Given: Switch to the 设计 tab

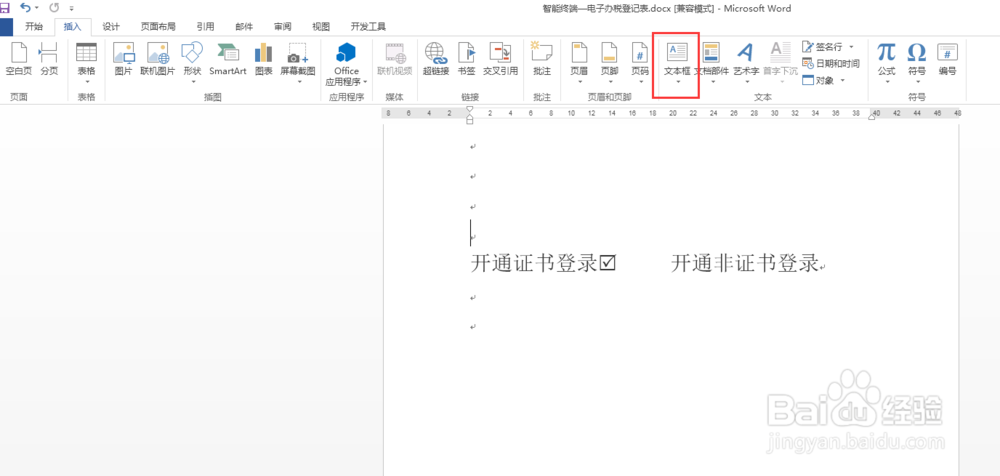Looking at the screenshot, I should [111, 27].
